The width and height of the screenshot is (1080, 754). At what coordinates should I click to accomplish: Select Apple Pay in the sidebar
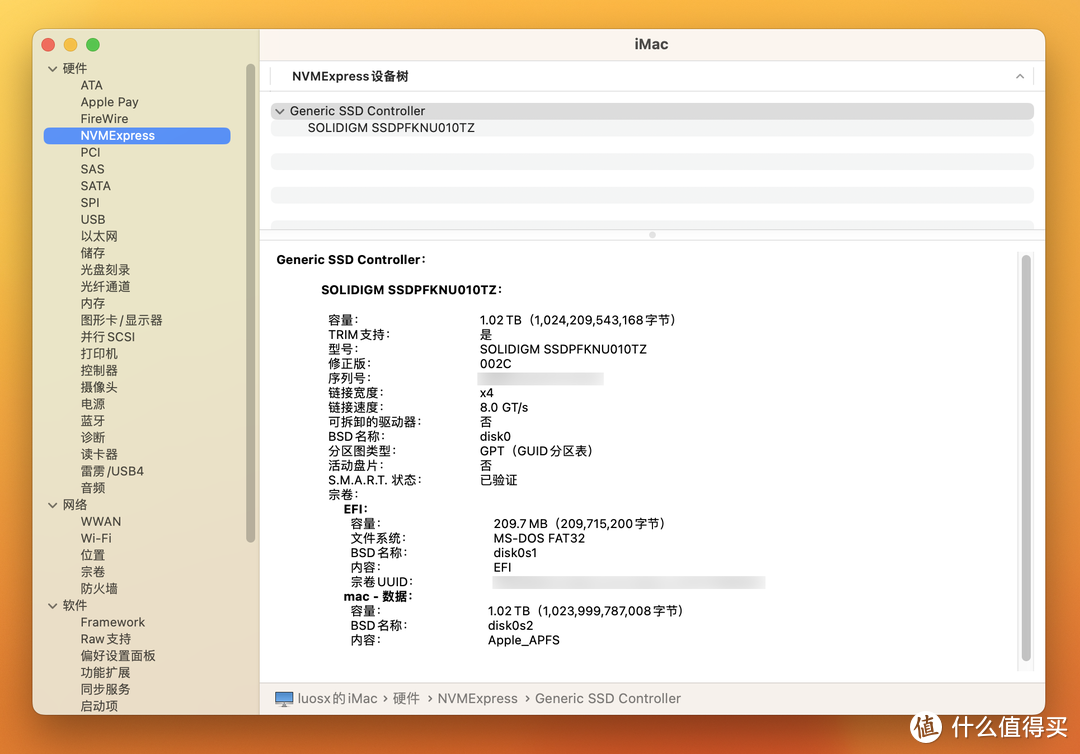tap(110, 102)
